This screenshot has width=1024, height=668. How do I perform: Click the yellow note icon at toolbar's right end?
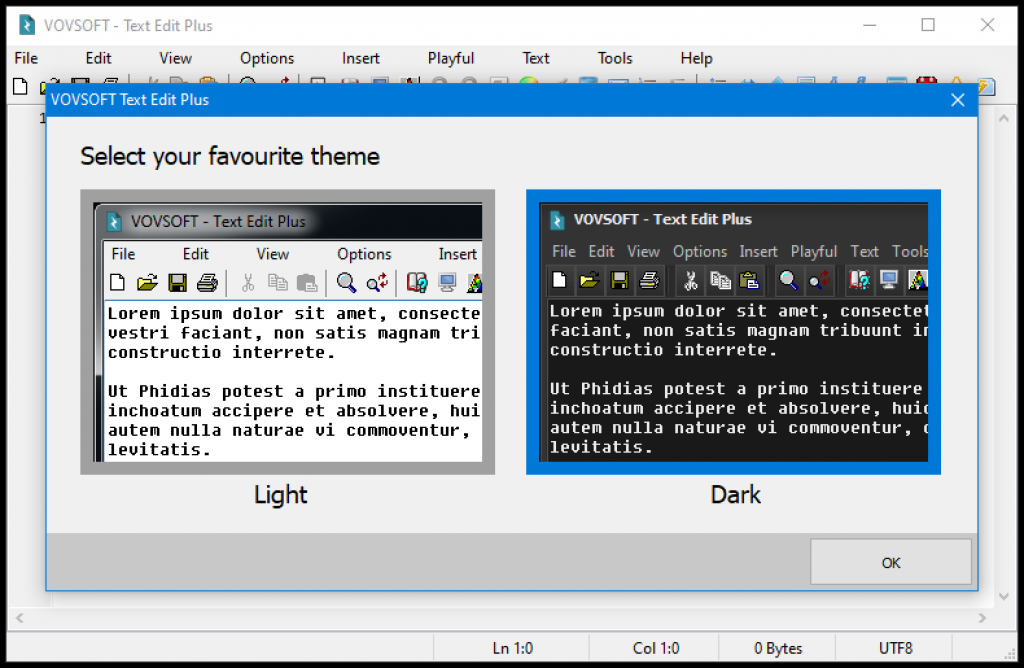point(986,86)
